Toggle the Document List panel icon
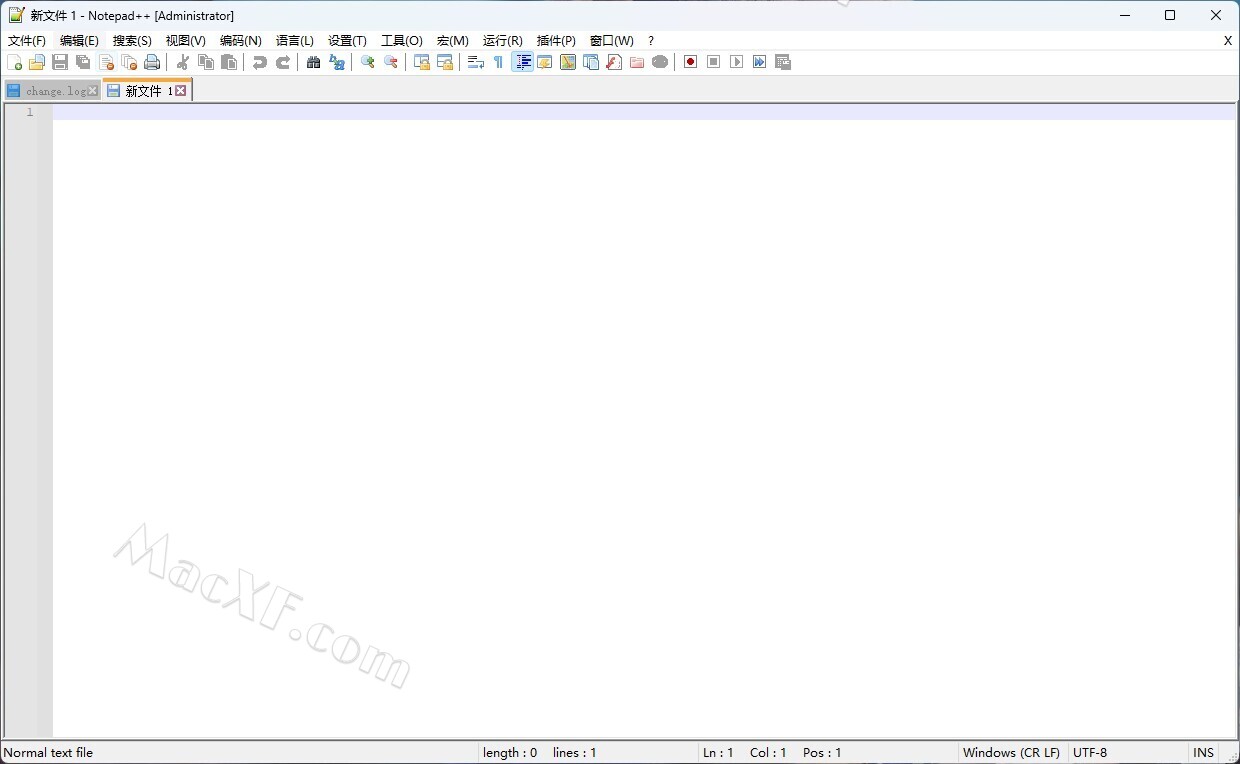The width and height of the screenshot is (1240, 764). [x=591, y=62]
